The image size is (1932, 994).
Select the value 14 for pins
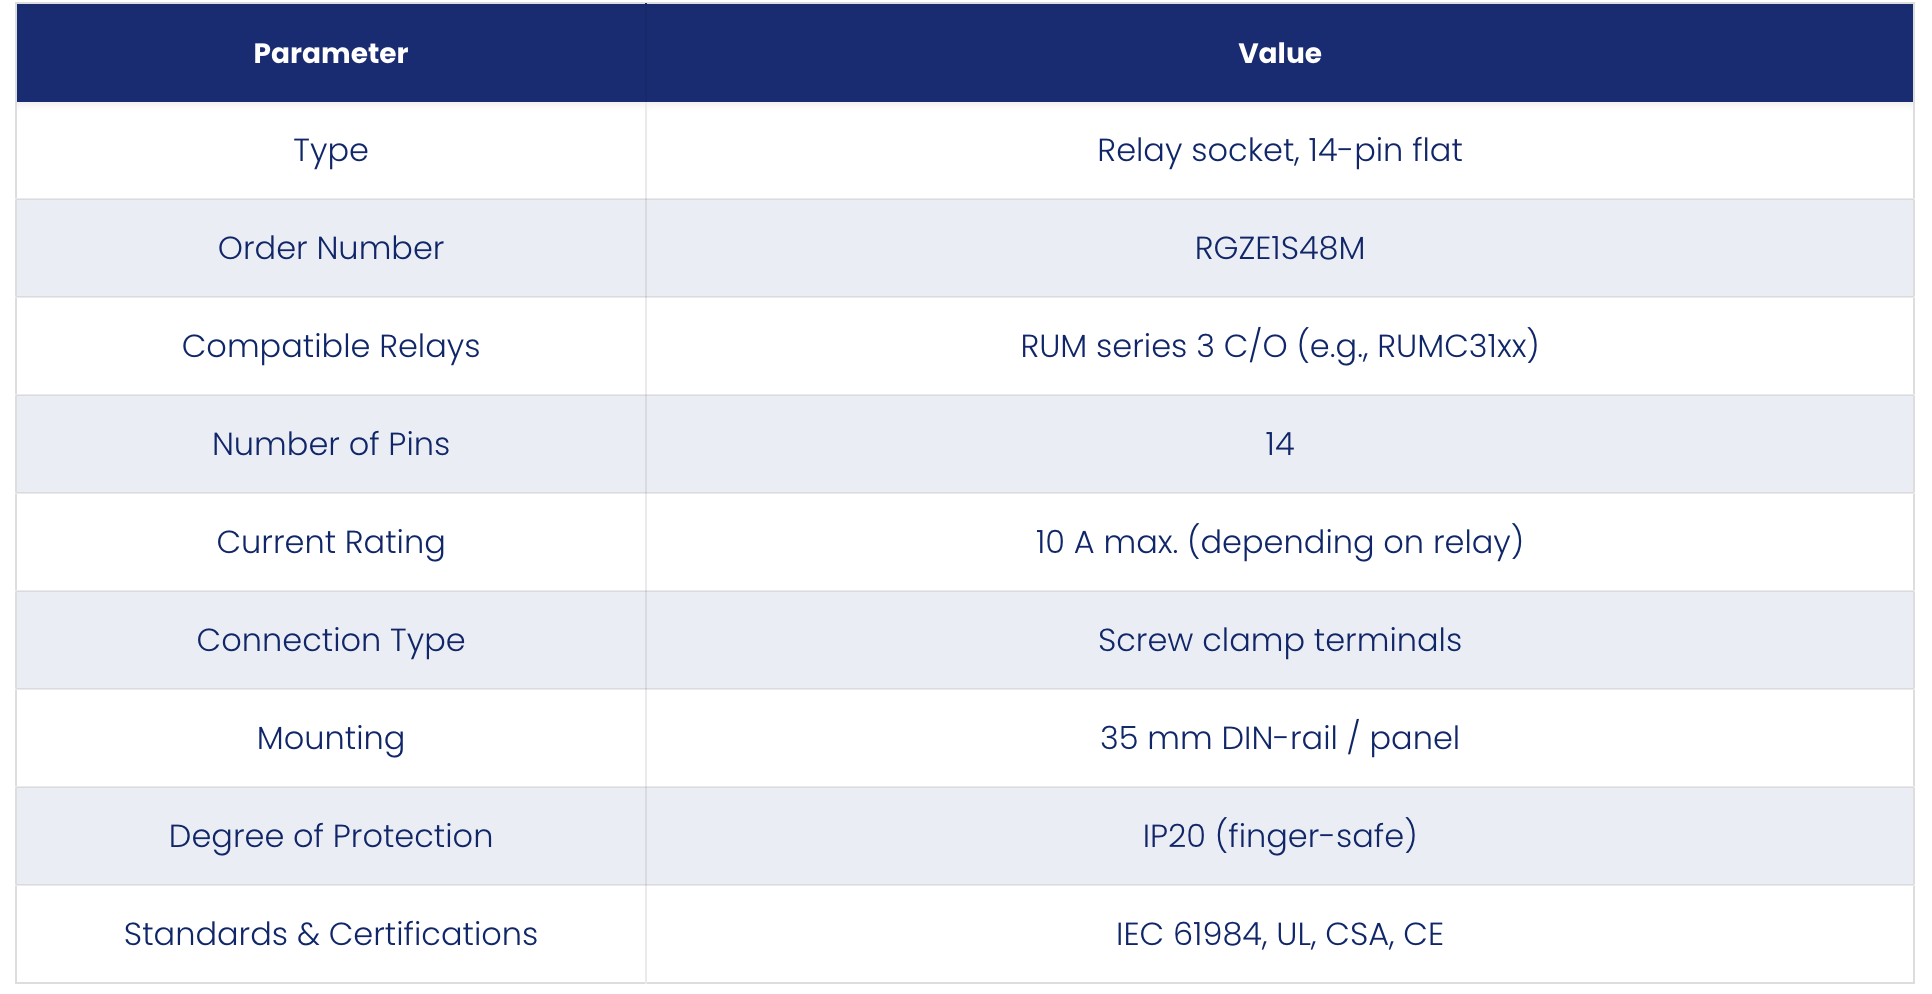(x=1280, y=444)
